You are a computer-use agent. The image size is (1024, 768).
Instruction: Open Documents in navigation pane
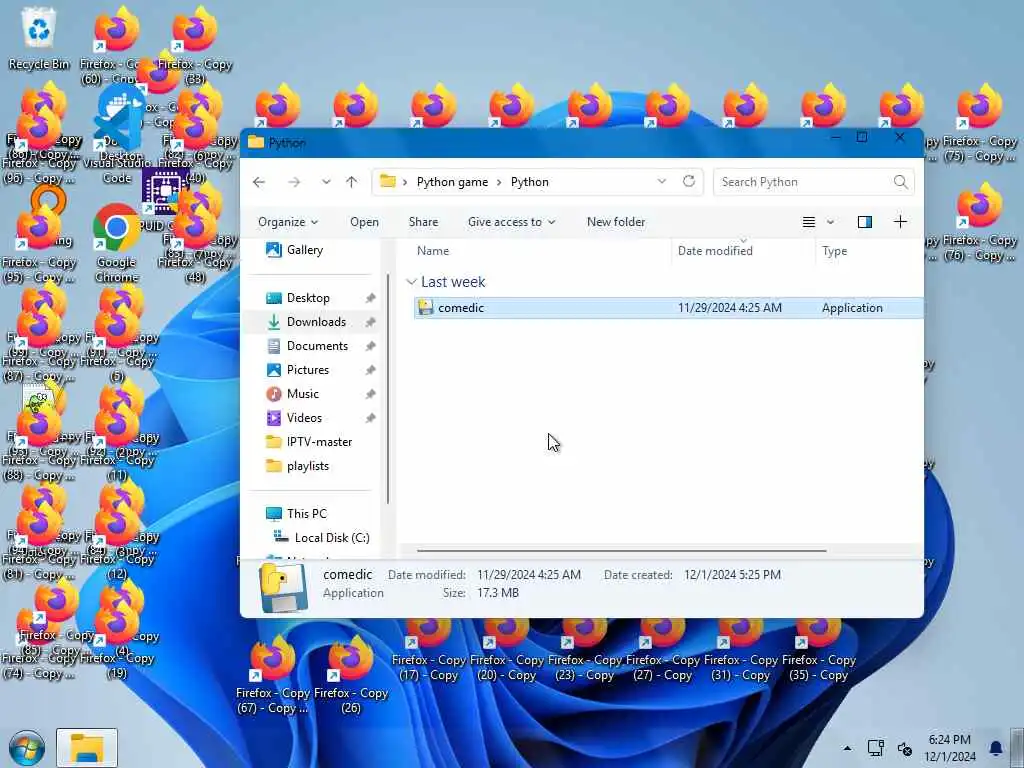tap(317, 346)
